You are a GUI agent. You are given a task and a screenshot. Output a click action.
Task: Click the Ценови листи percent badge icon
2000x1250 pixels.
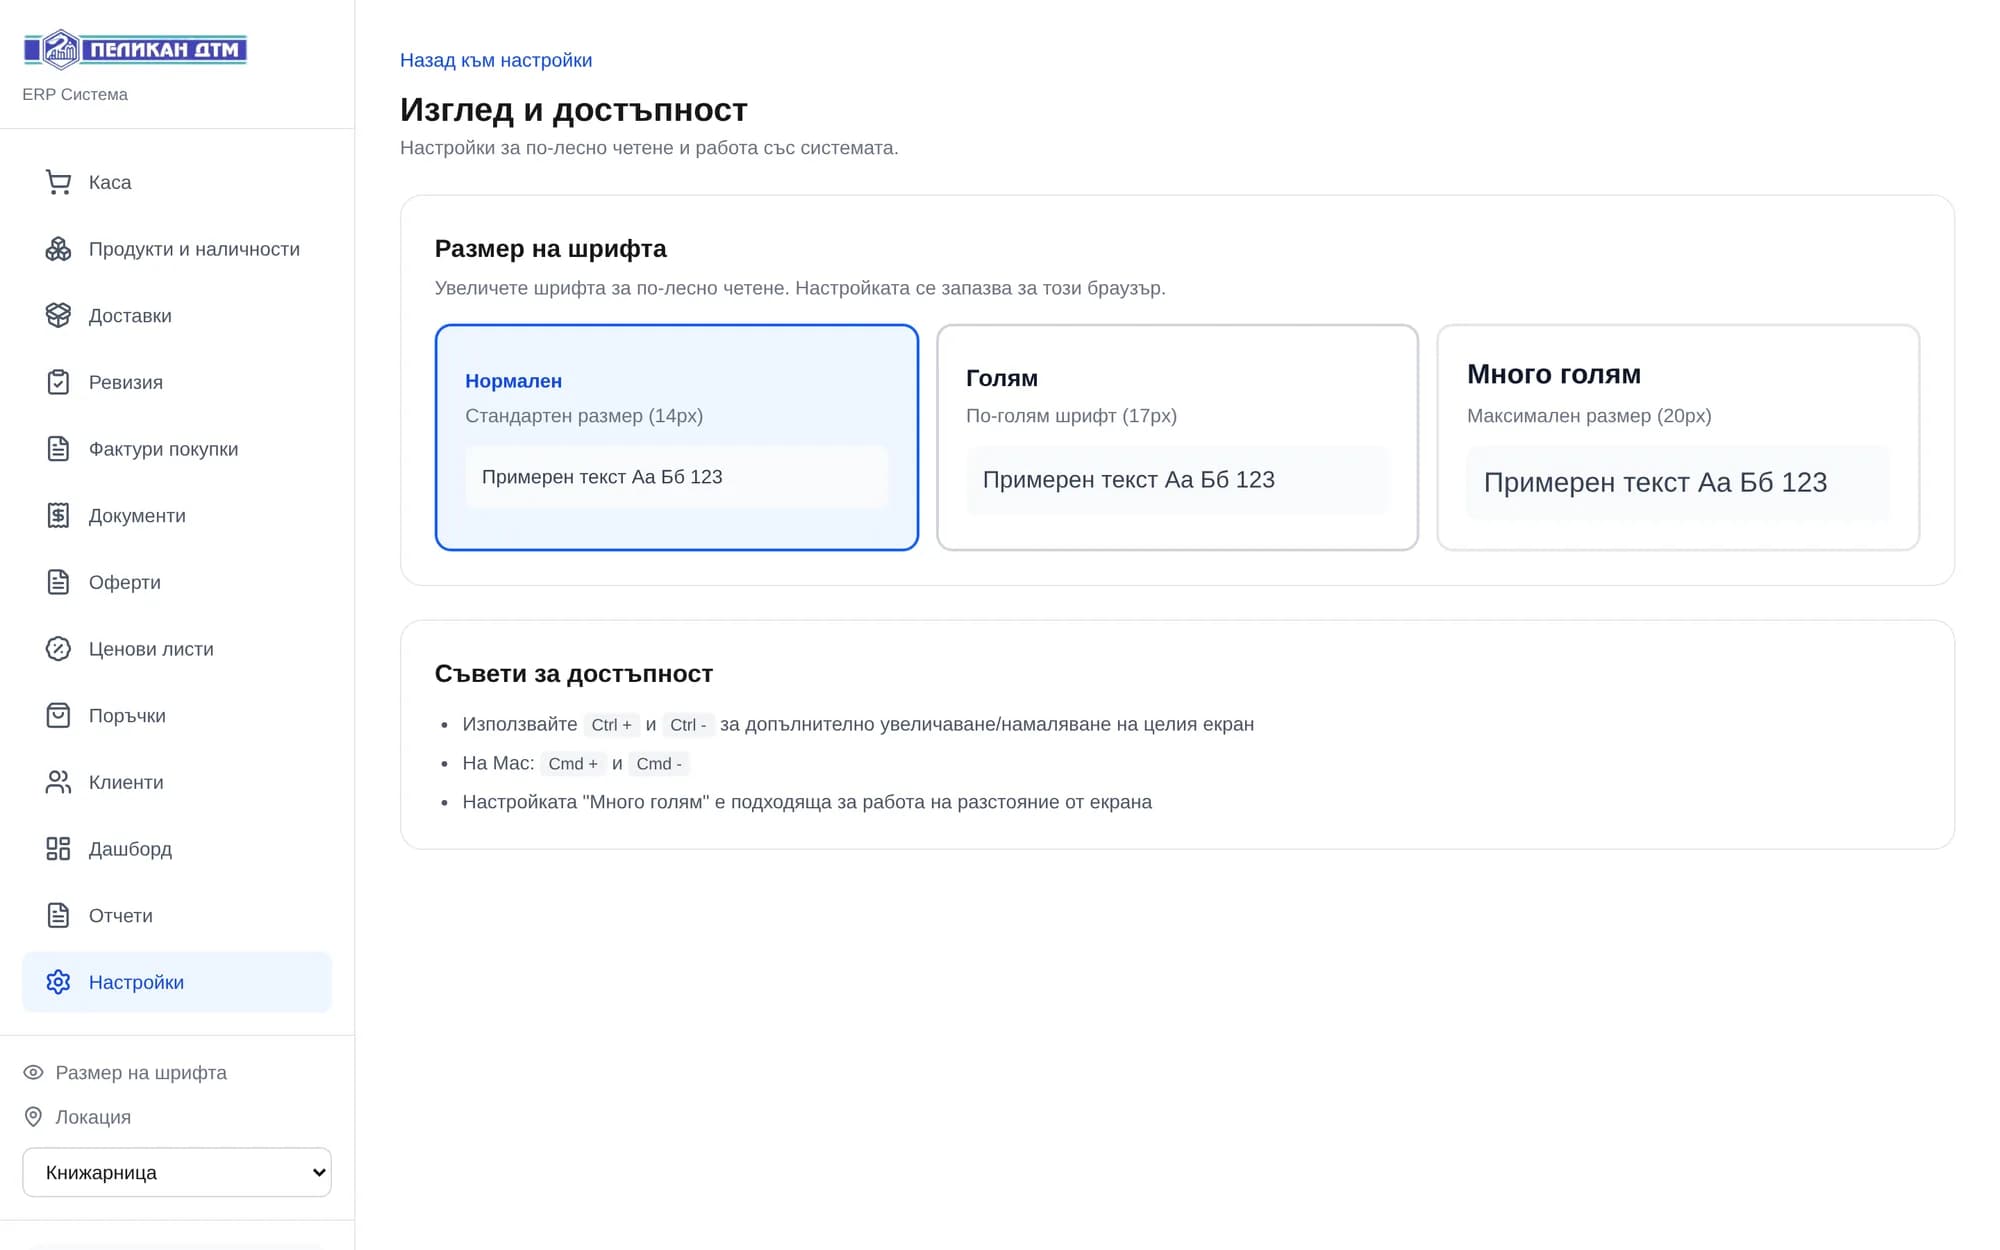coord(58,649)
